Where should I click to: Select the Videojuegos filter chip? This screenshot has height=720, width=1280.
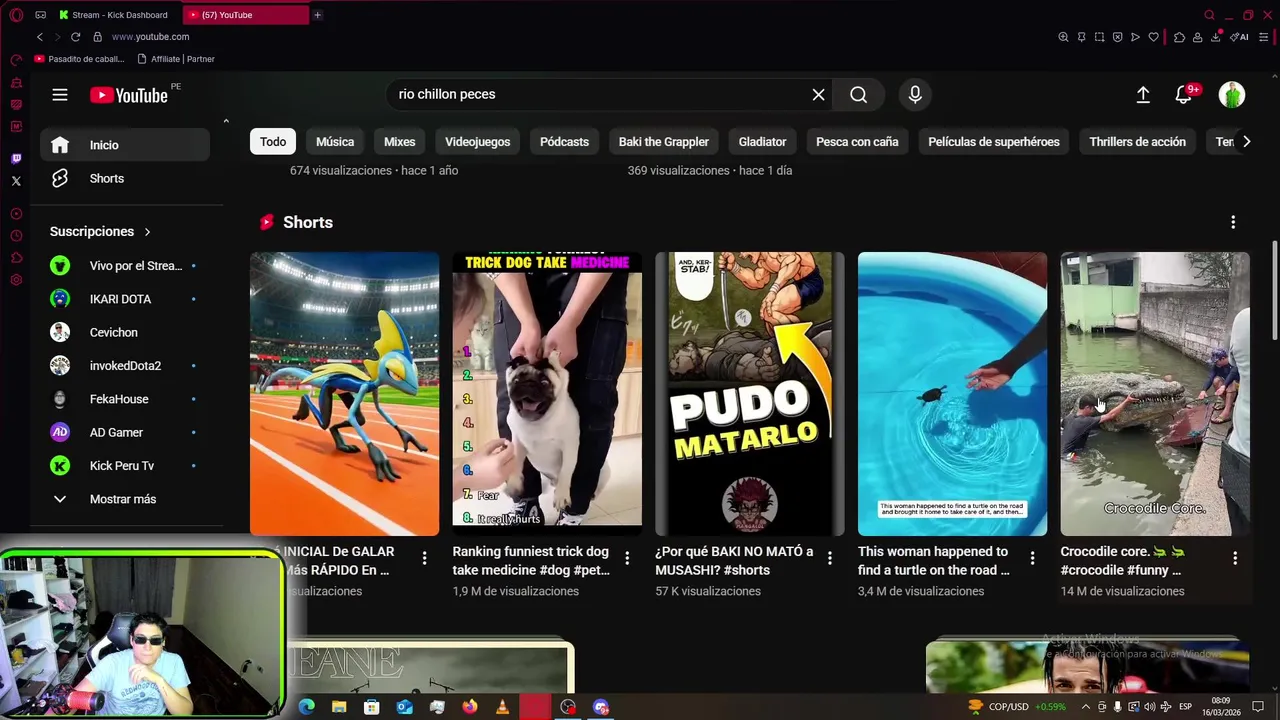(477, 142)
